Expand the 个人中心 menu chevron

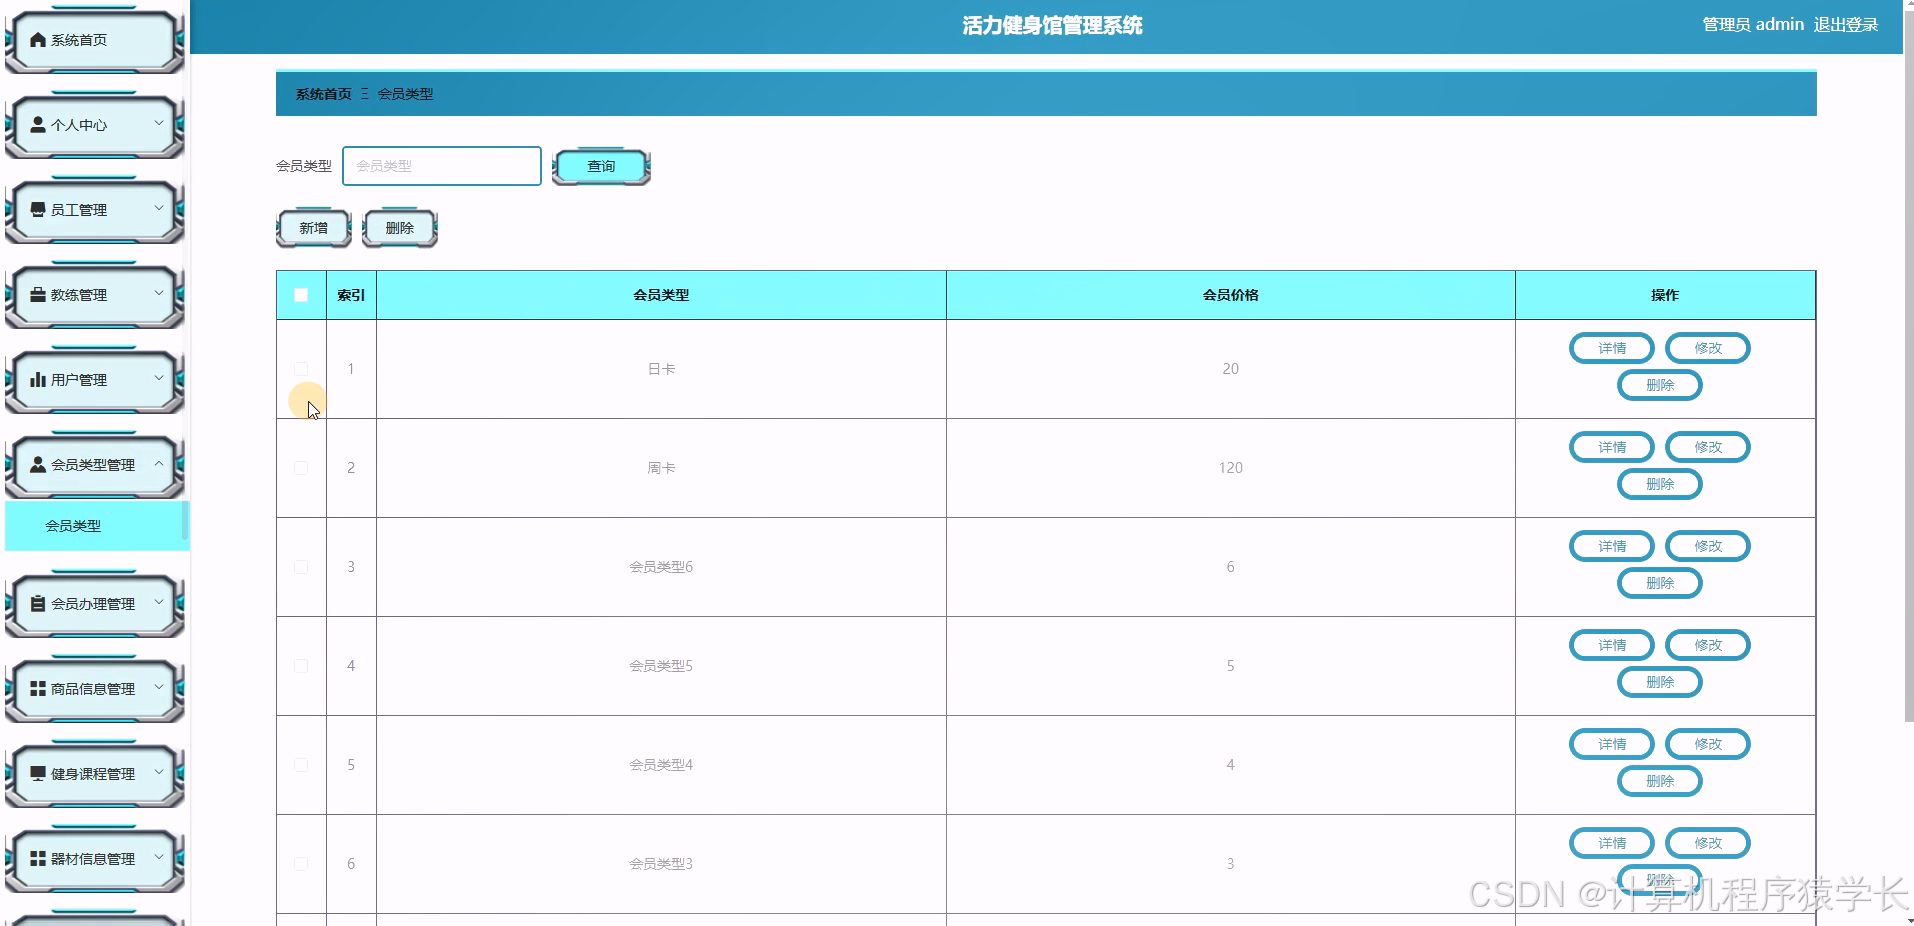point(158,123)
